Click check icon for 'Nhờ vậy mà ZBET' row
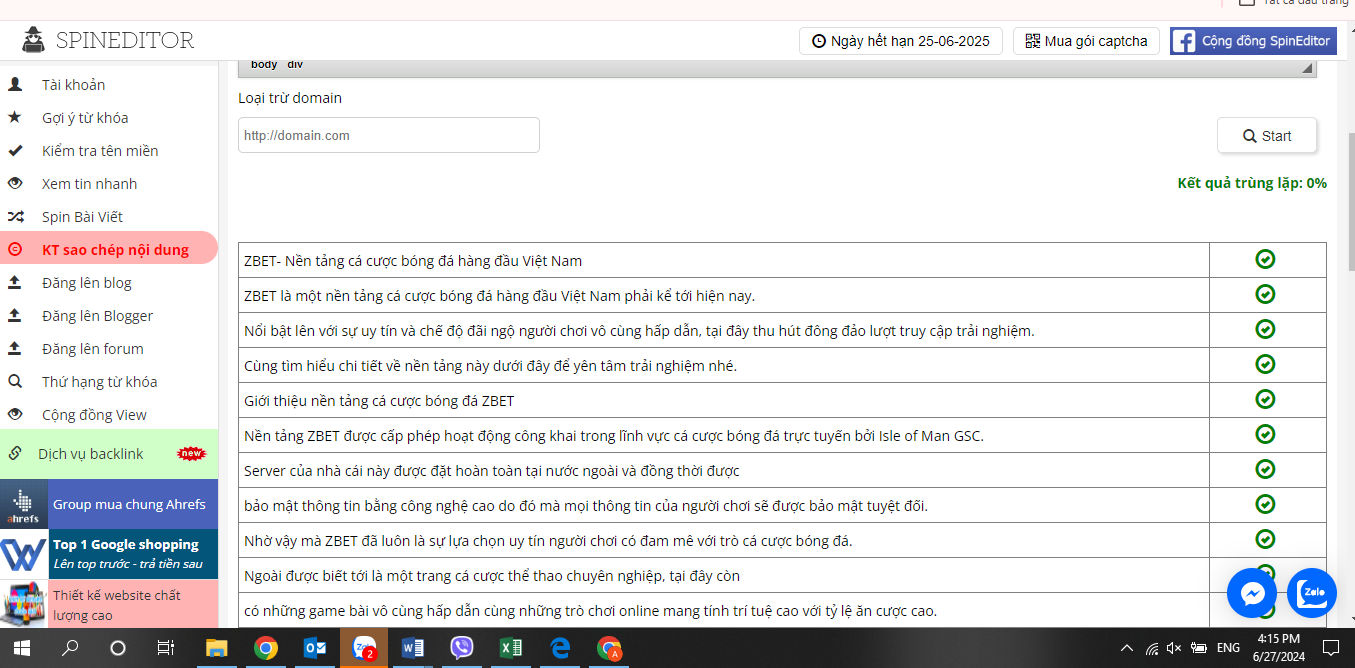 click(x=1265, y=539)
